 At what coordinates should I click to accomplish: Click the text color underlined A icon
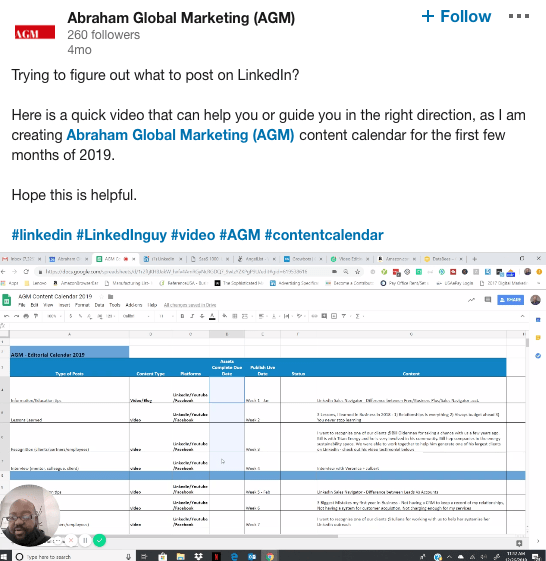(212, 316)
